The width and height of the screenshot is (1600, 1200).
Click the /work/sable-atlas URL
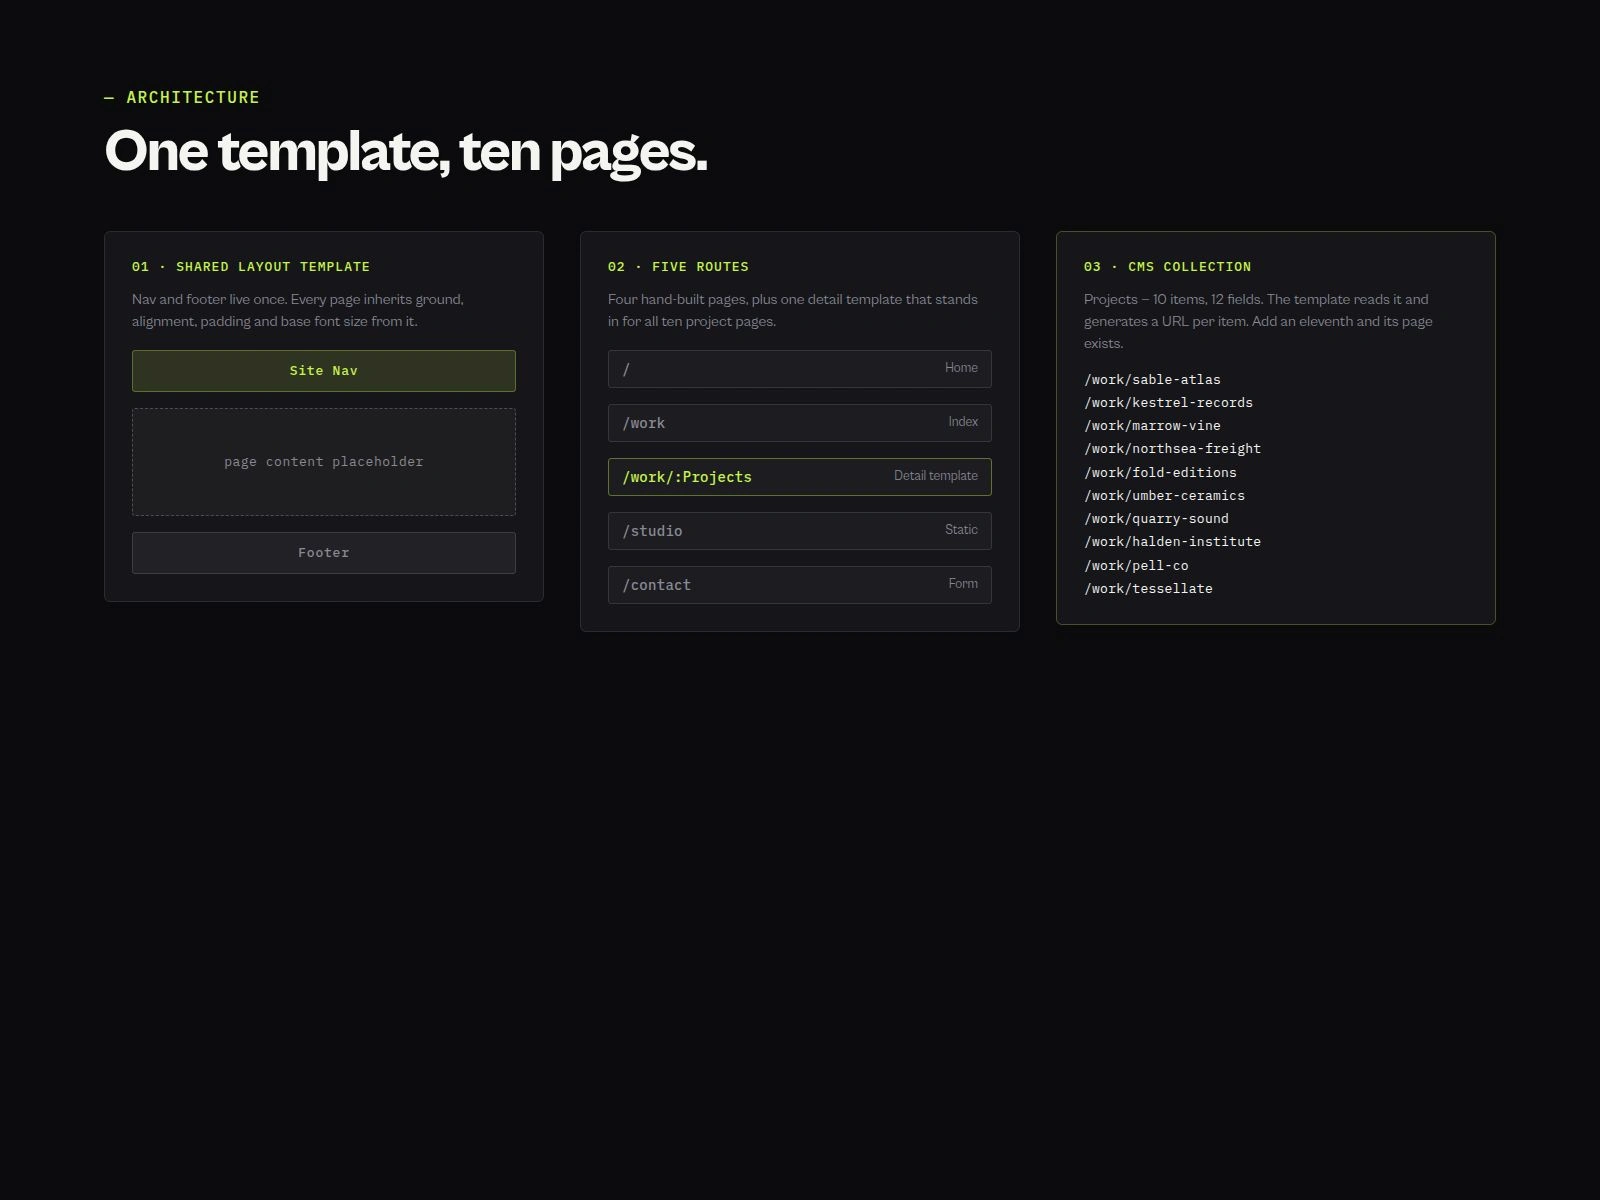(1152, 380)
